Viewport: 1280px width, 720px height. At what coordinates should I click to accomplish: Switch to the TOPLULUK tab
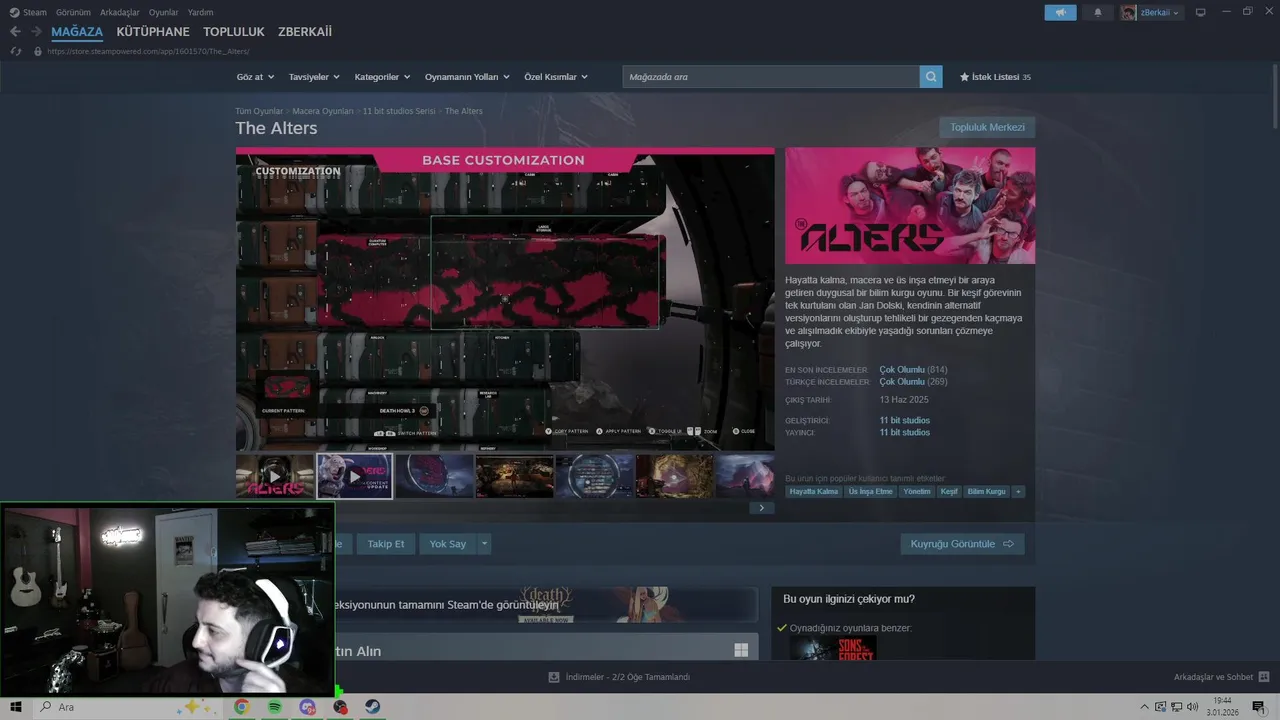pyautogui.click(x=234, y=32)
